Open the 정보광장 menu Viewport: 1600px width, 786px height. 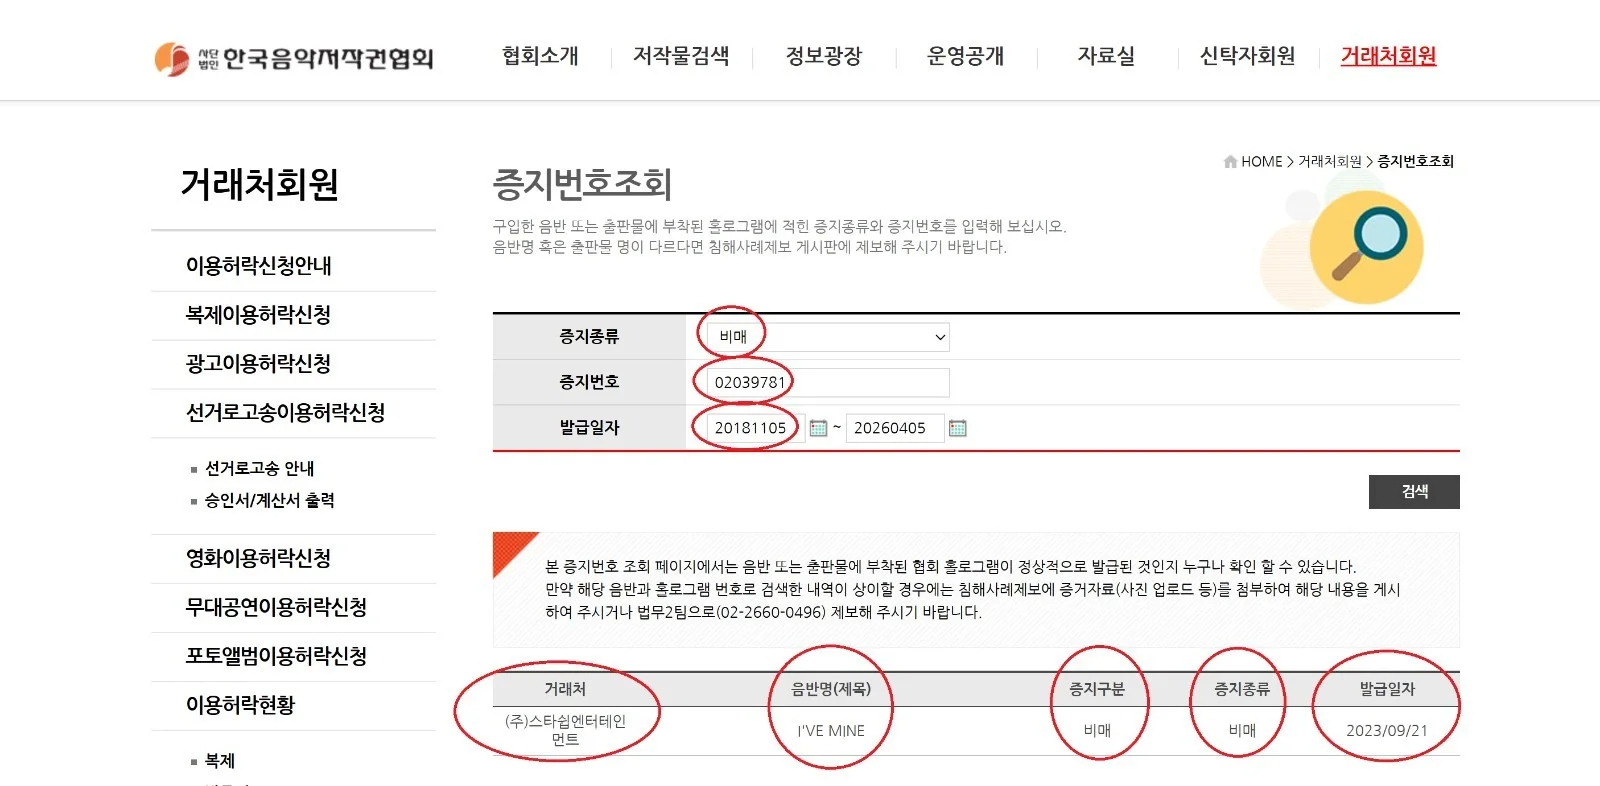pyautogui.click(x=824, y=56)
